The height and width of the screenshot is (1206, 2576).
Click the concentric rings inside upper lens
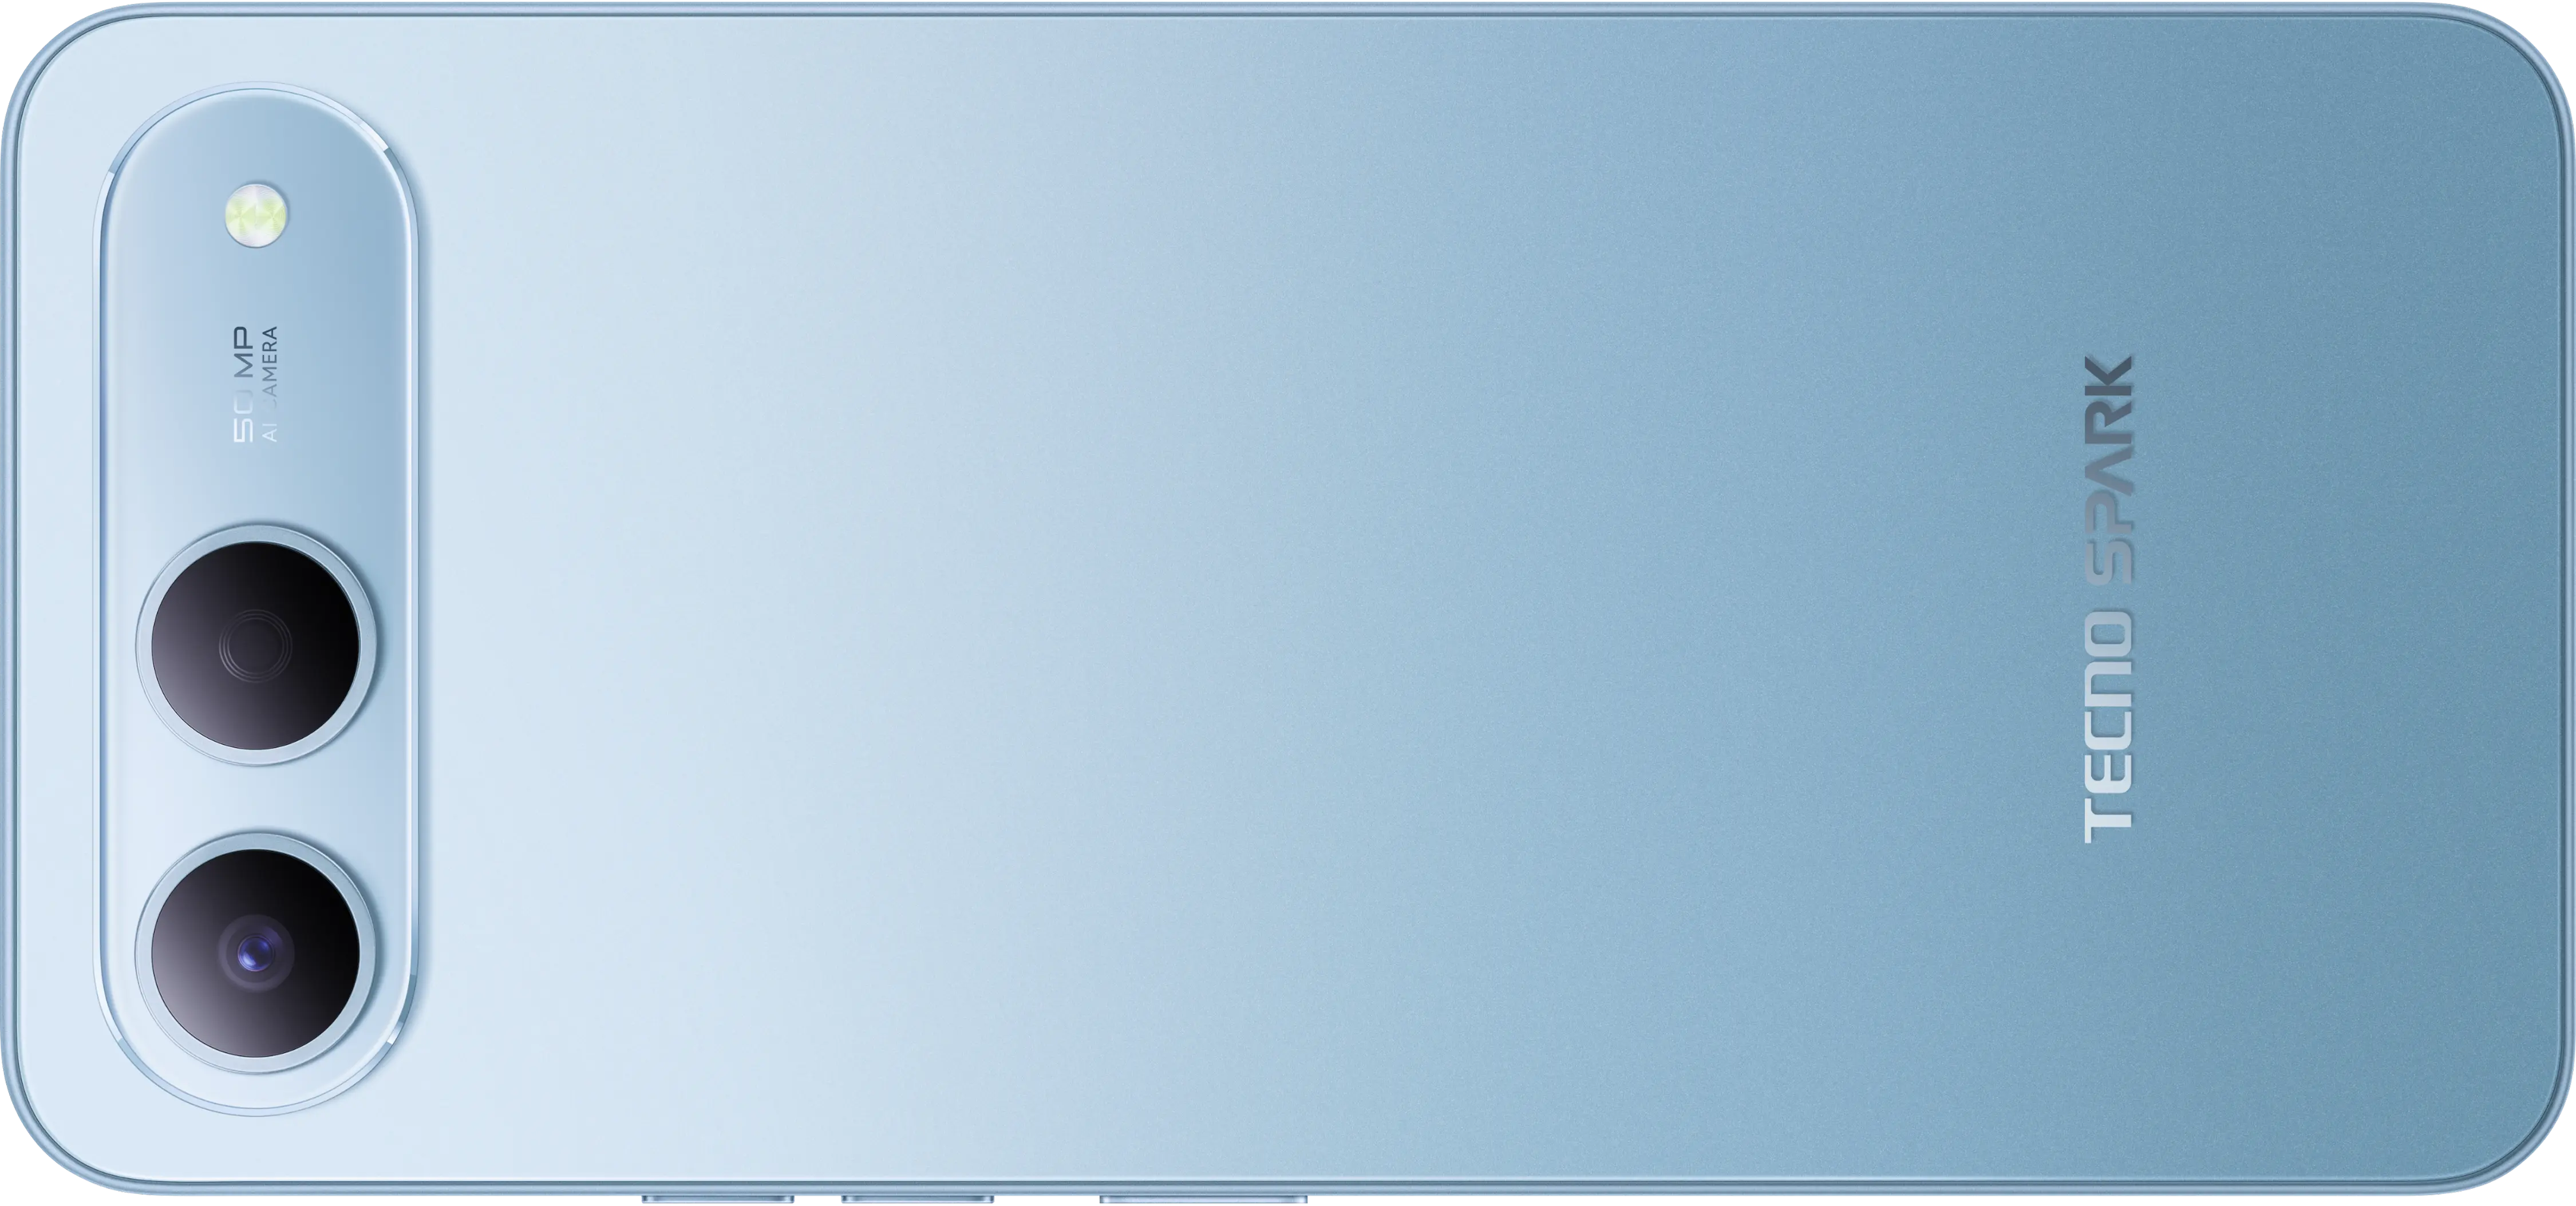[x=255, y=646]
